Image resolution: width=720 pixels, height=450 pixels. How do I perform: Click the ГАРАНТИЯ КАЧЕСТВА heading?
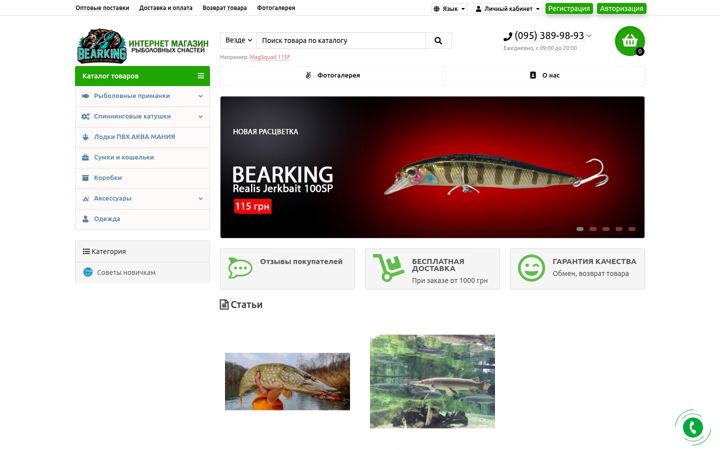pos(594,262)
